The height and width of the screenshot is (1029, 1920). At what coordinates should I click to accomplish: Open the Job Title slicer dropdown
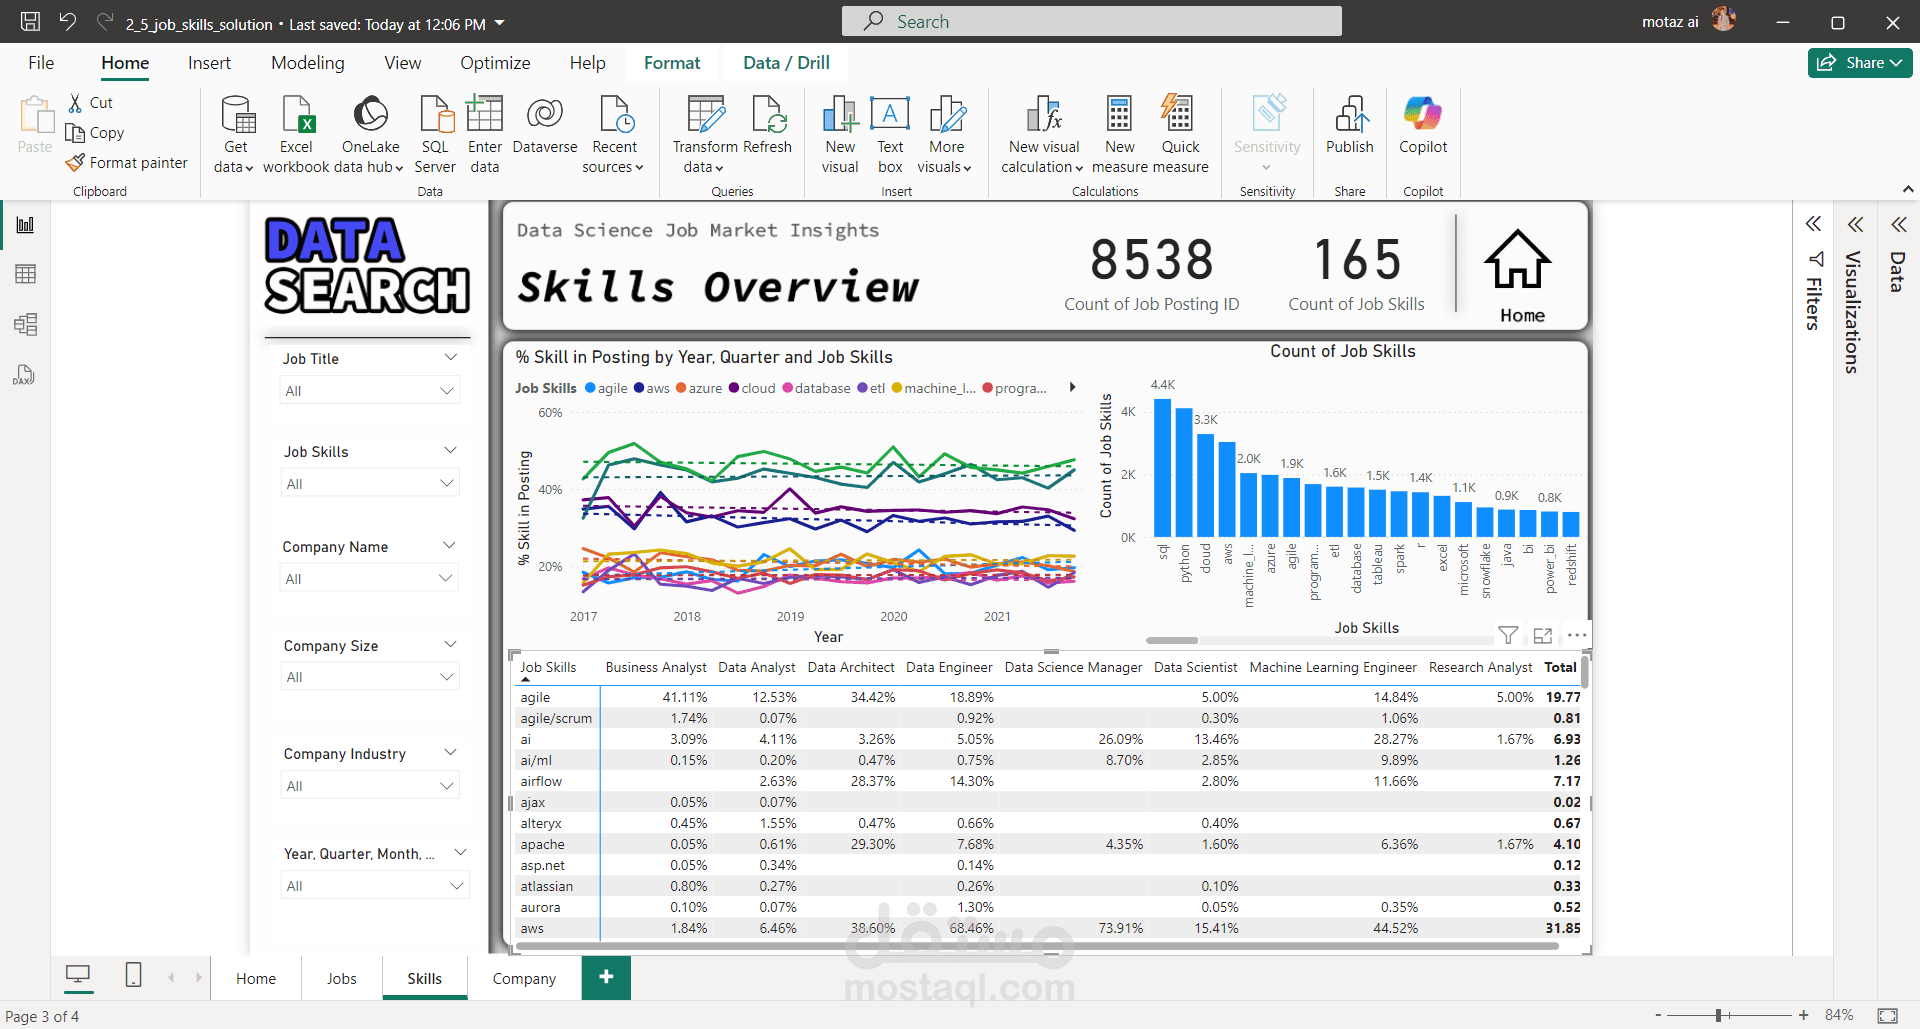pyautogui.click(x=447, y=391)
